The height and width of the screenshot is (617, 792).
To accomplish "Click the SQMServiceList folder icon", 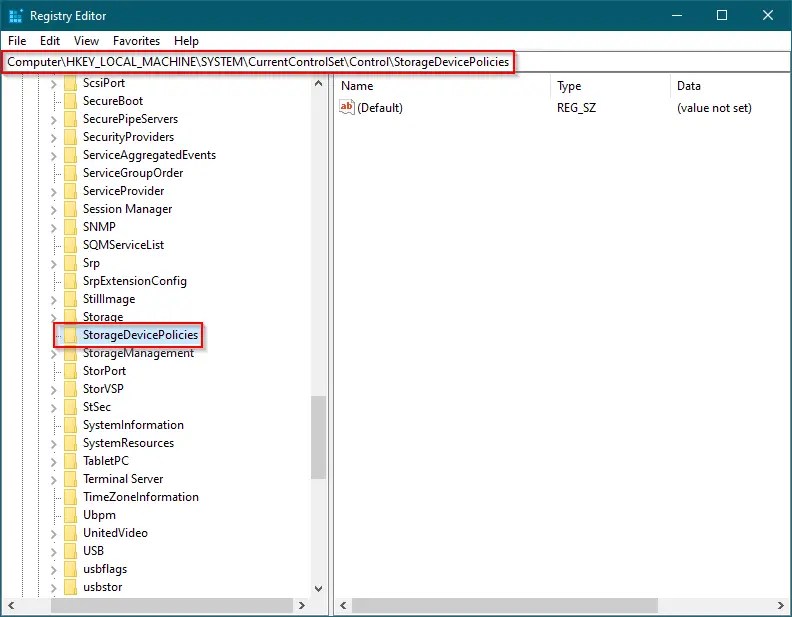I will pos(71,245).
